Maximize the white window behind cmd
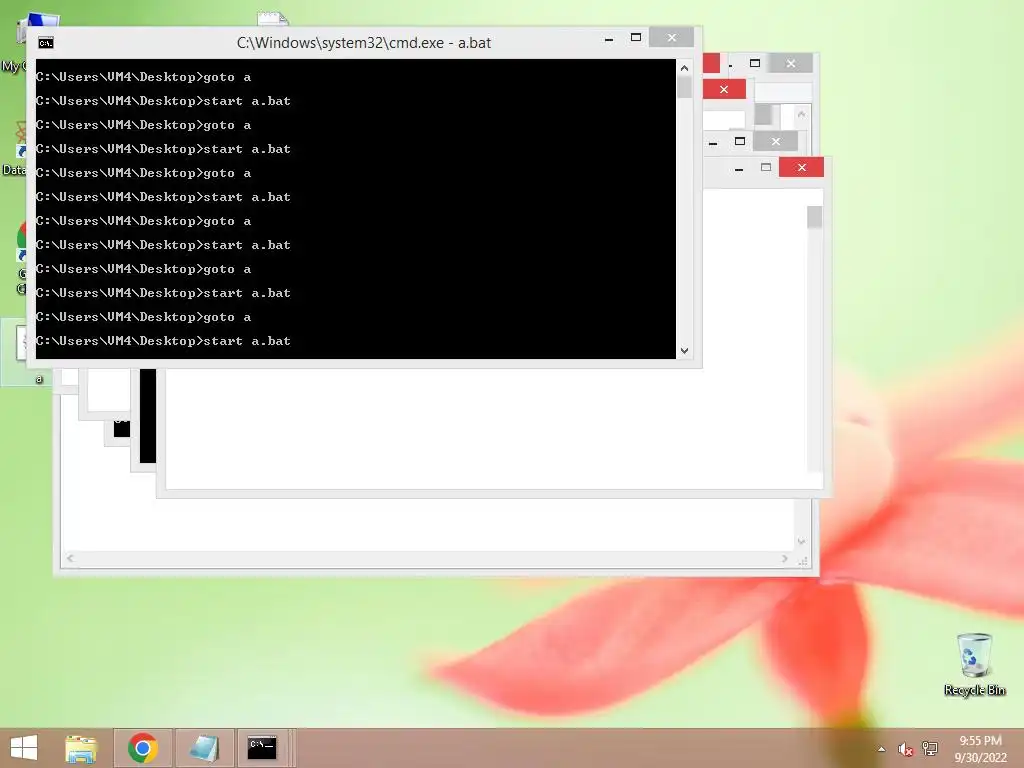 click(766, 168)
